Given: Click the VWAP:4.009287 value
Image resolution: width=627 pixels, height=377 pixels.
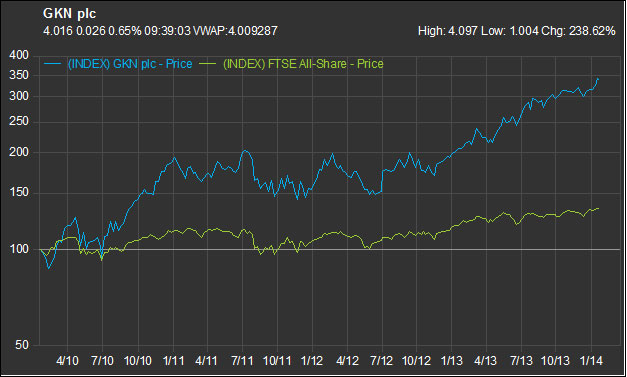Looking at the screenshot, I should tap(235, 31).
